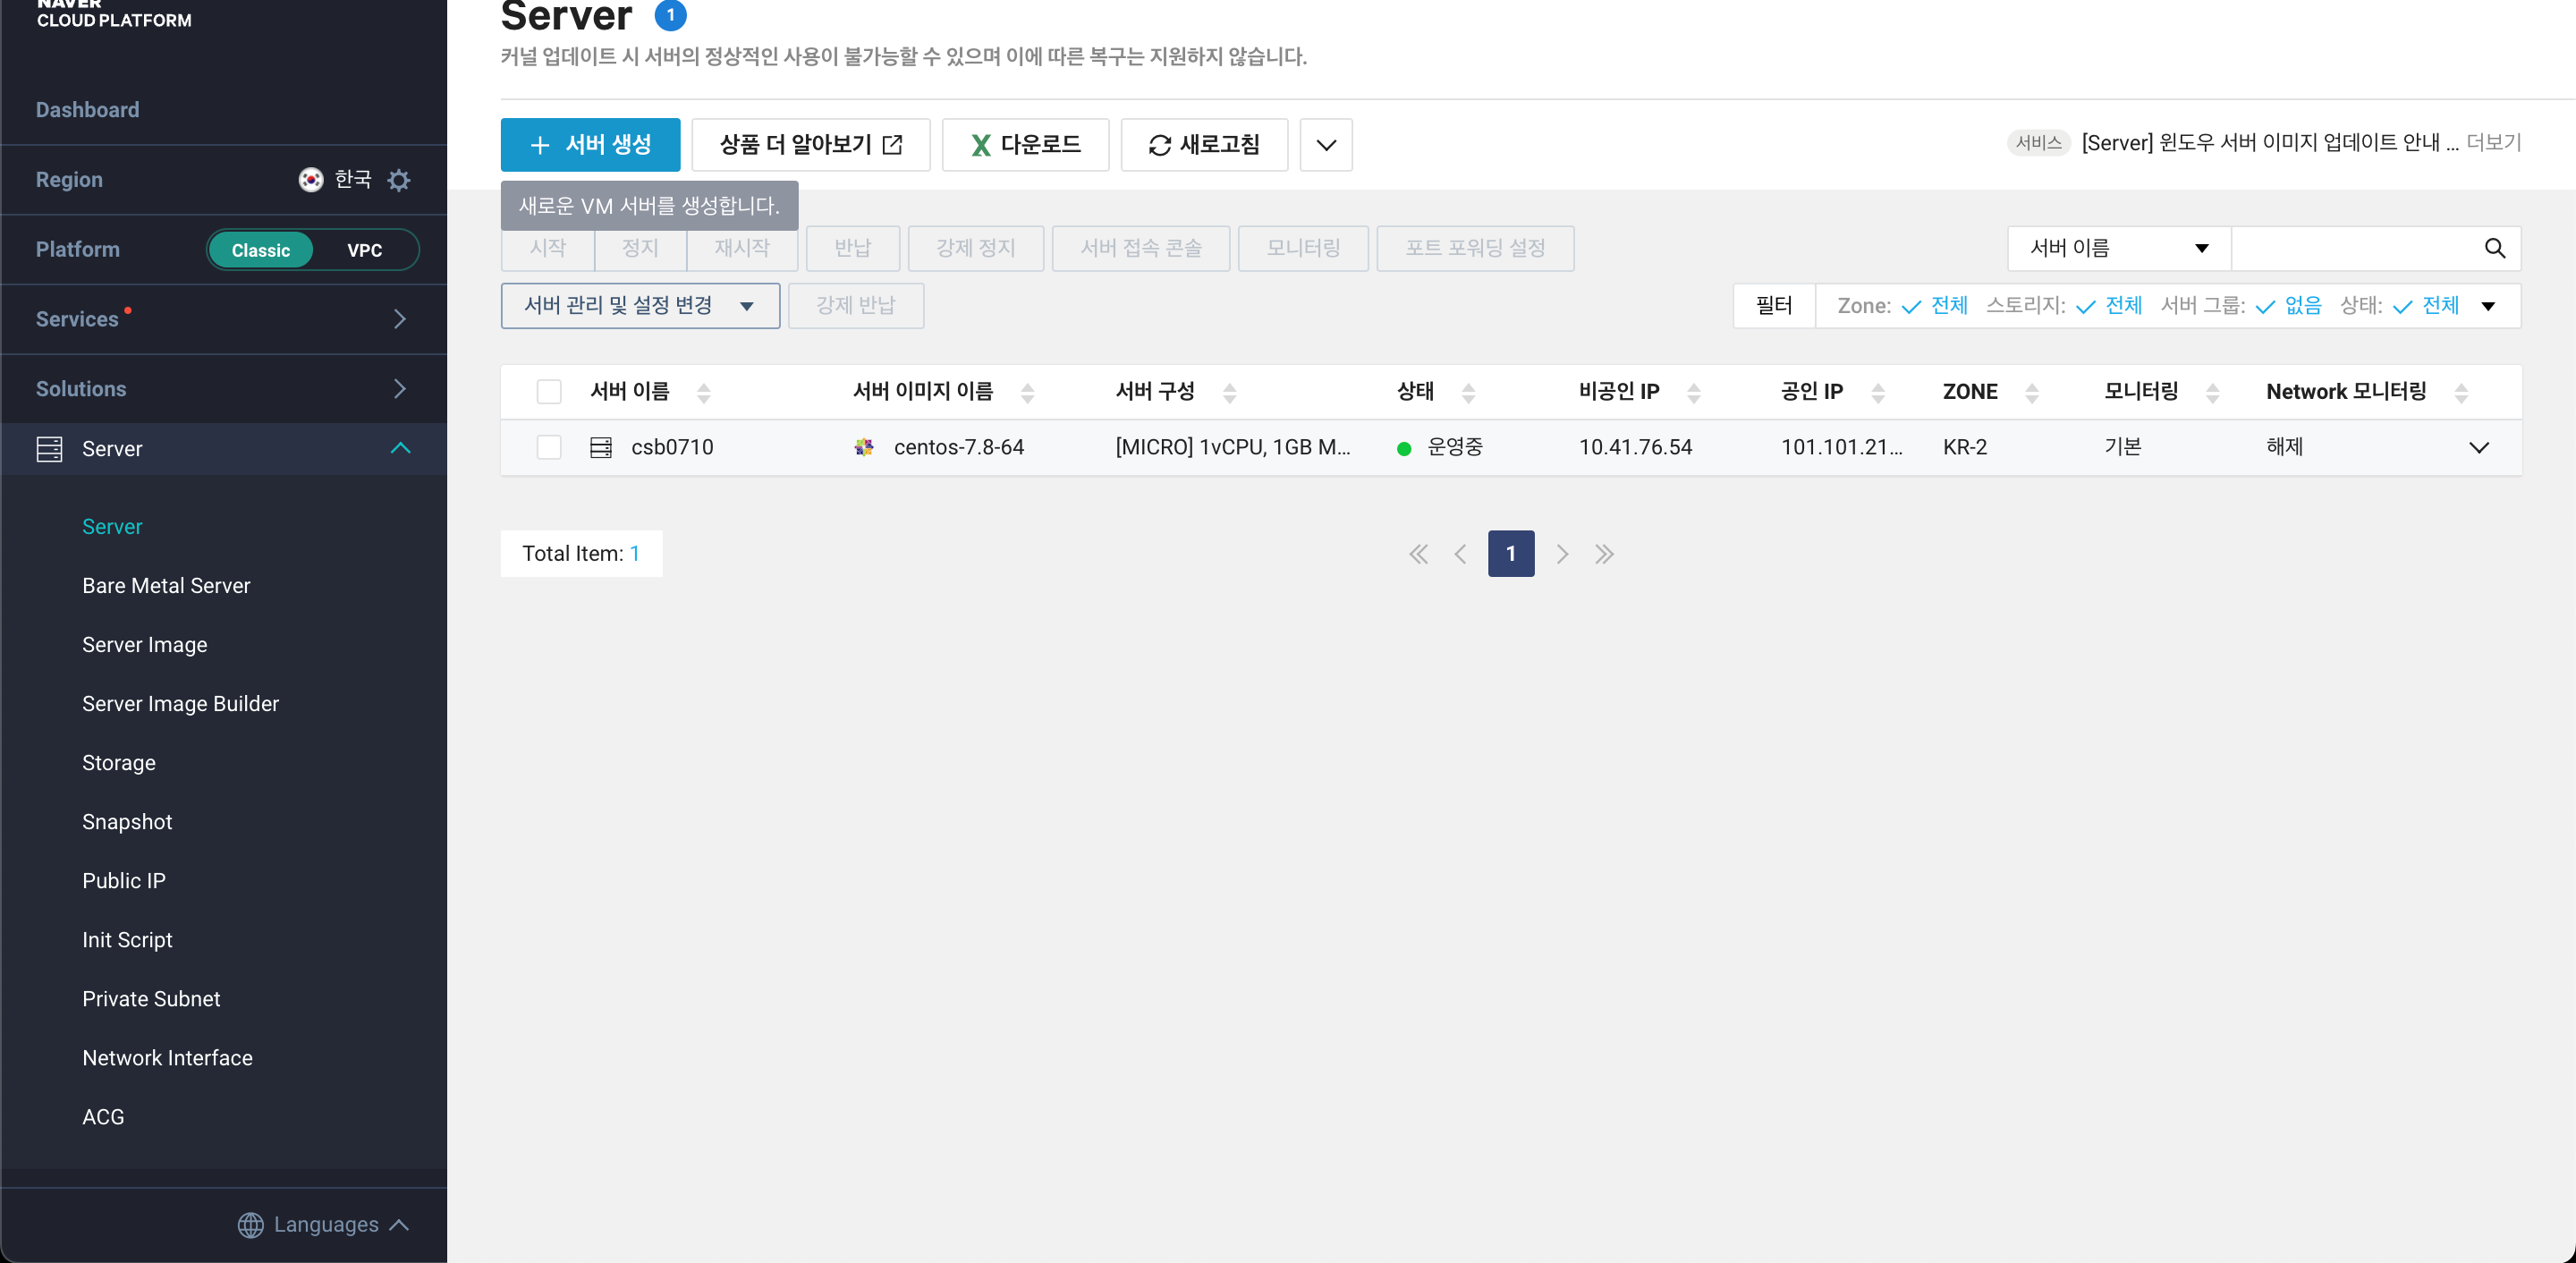Open the Snapshot sidebar item
Image resolution: width=2576 pixels, height=1263 pixels.
127,821
